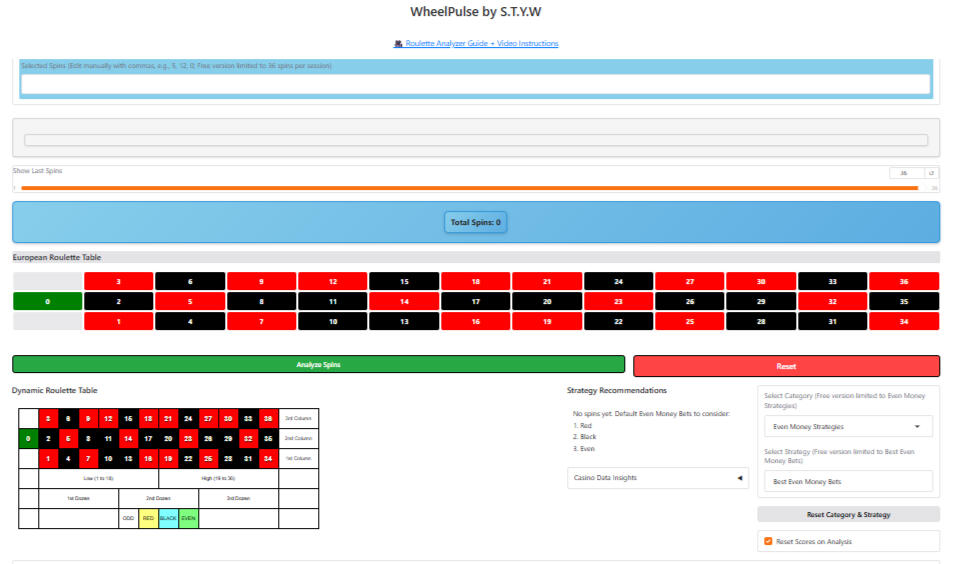Click green EVEN cell in Dynamic Roulette Table

(x=188, y=518)
